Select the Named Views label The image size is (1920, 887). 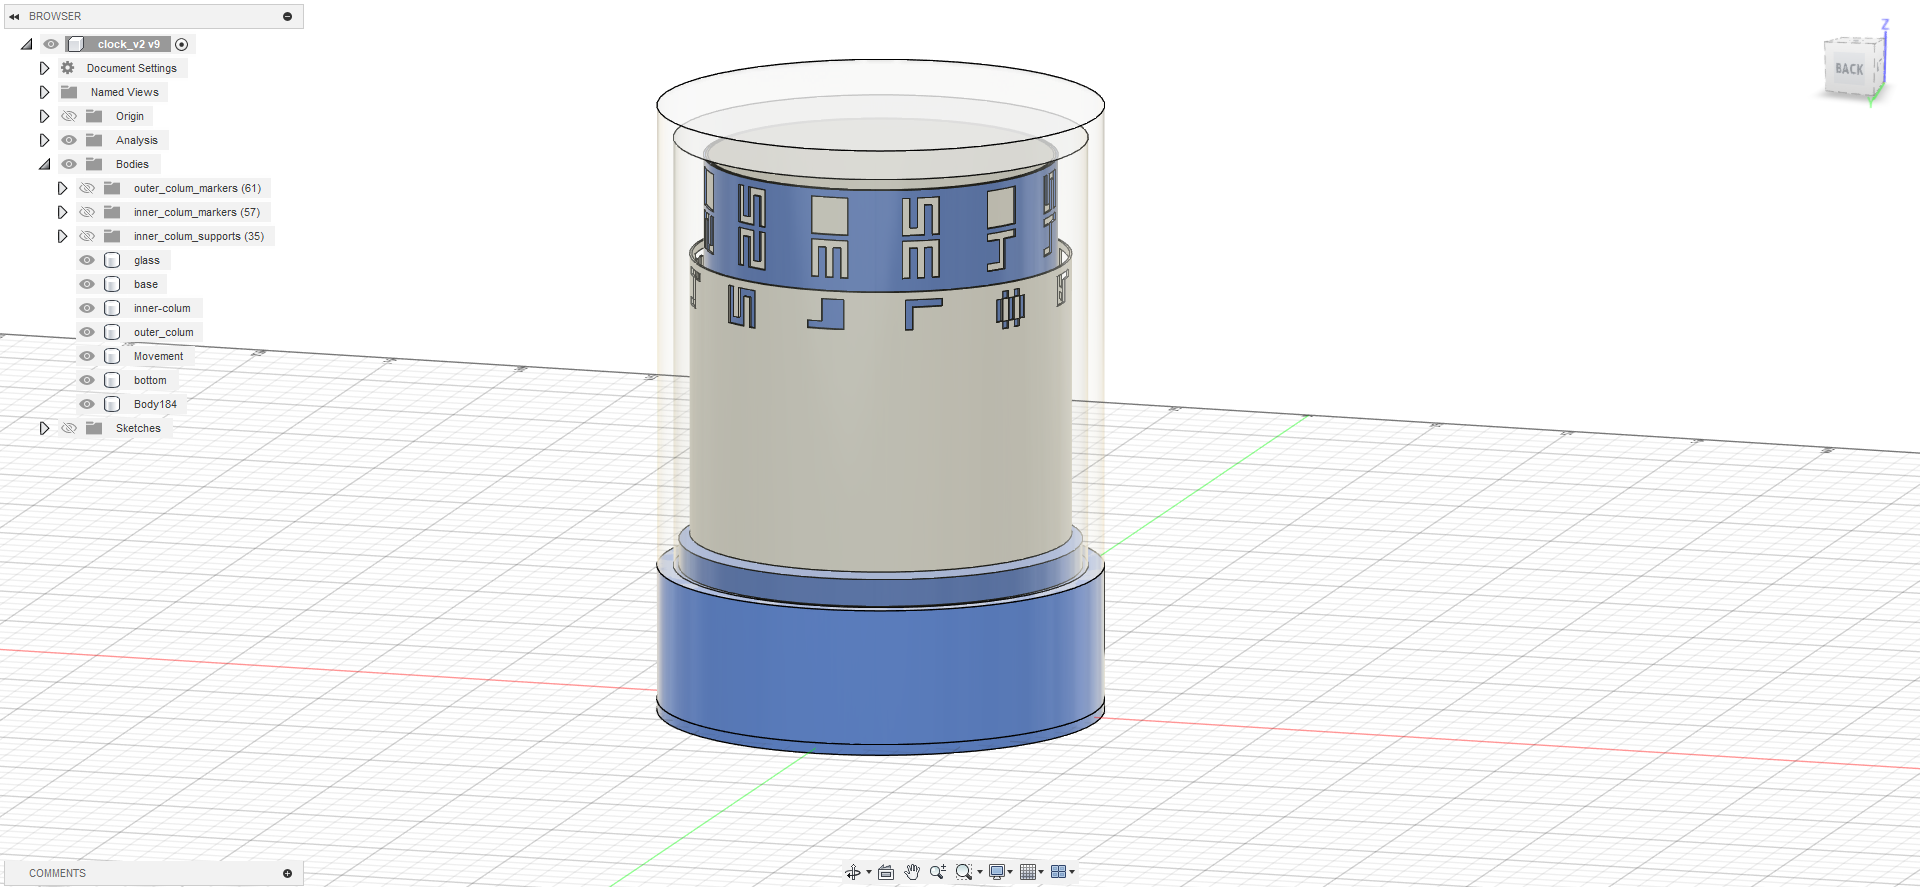pyautogui.click(x=124, y=92)
